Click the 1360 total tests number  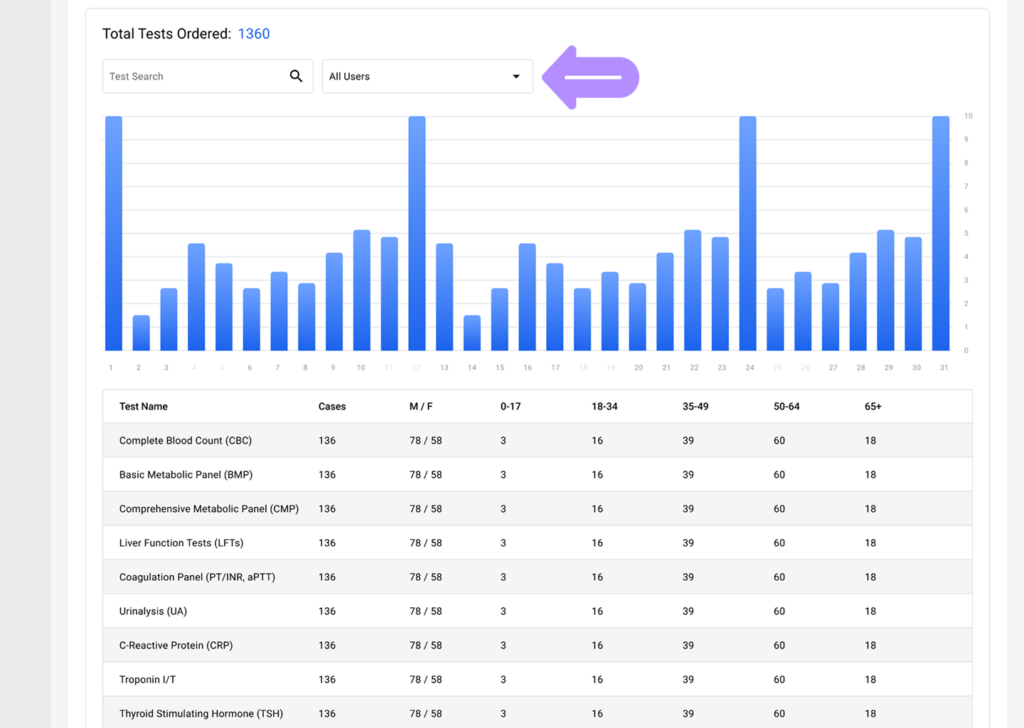(253, 34)
